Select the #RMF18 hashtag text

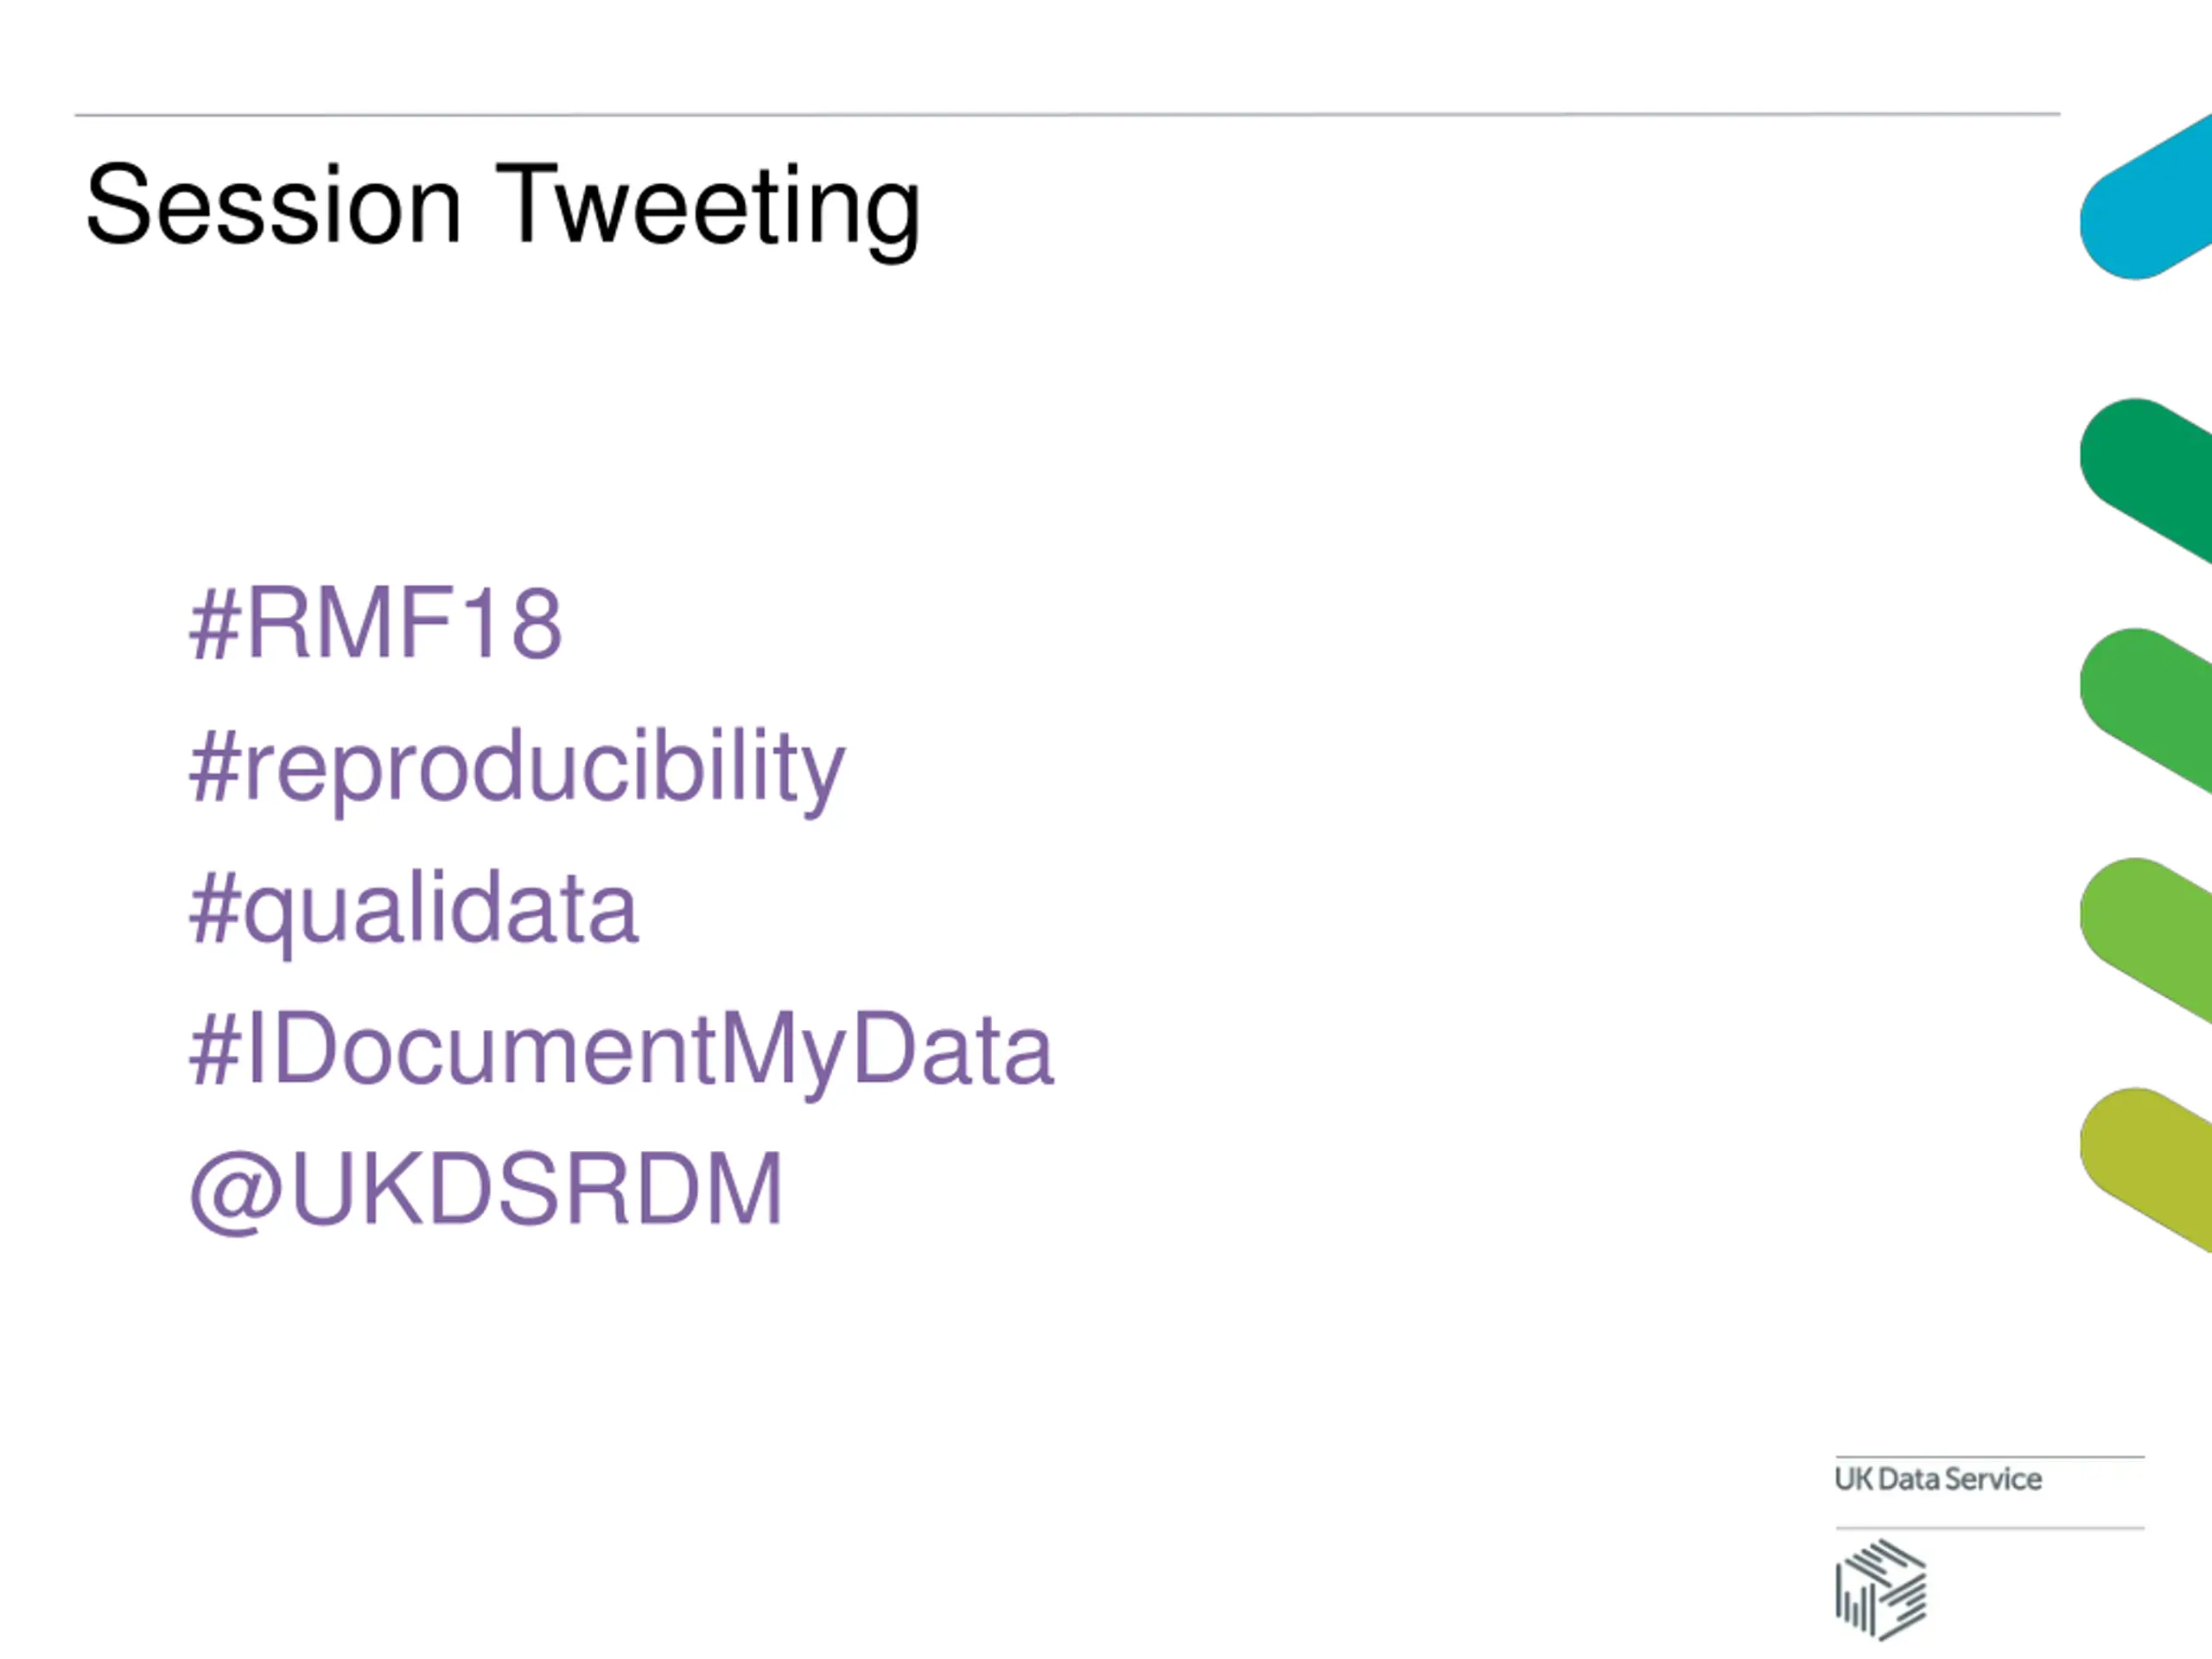coord(376,623)
